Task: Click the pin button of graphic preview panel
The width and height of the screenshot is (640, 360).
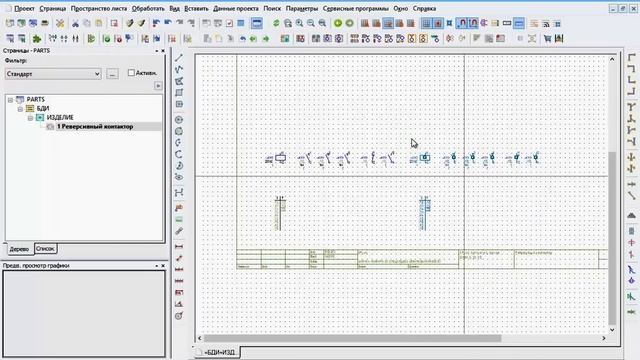Action: pyautogui.click(x=156, y=266)
